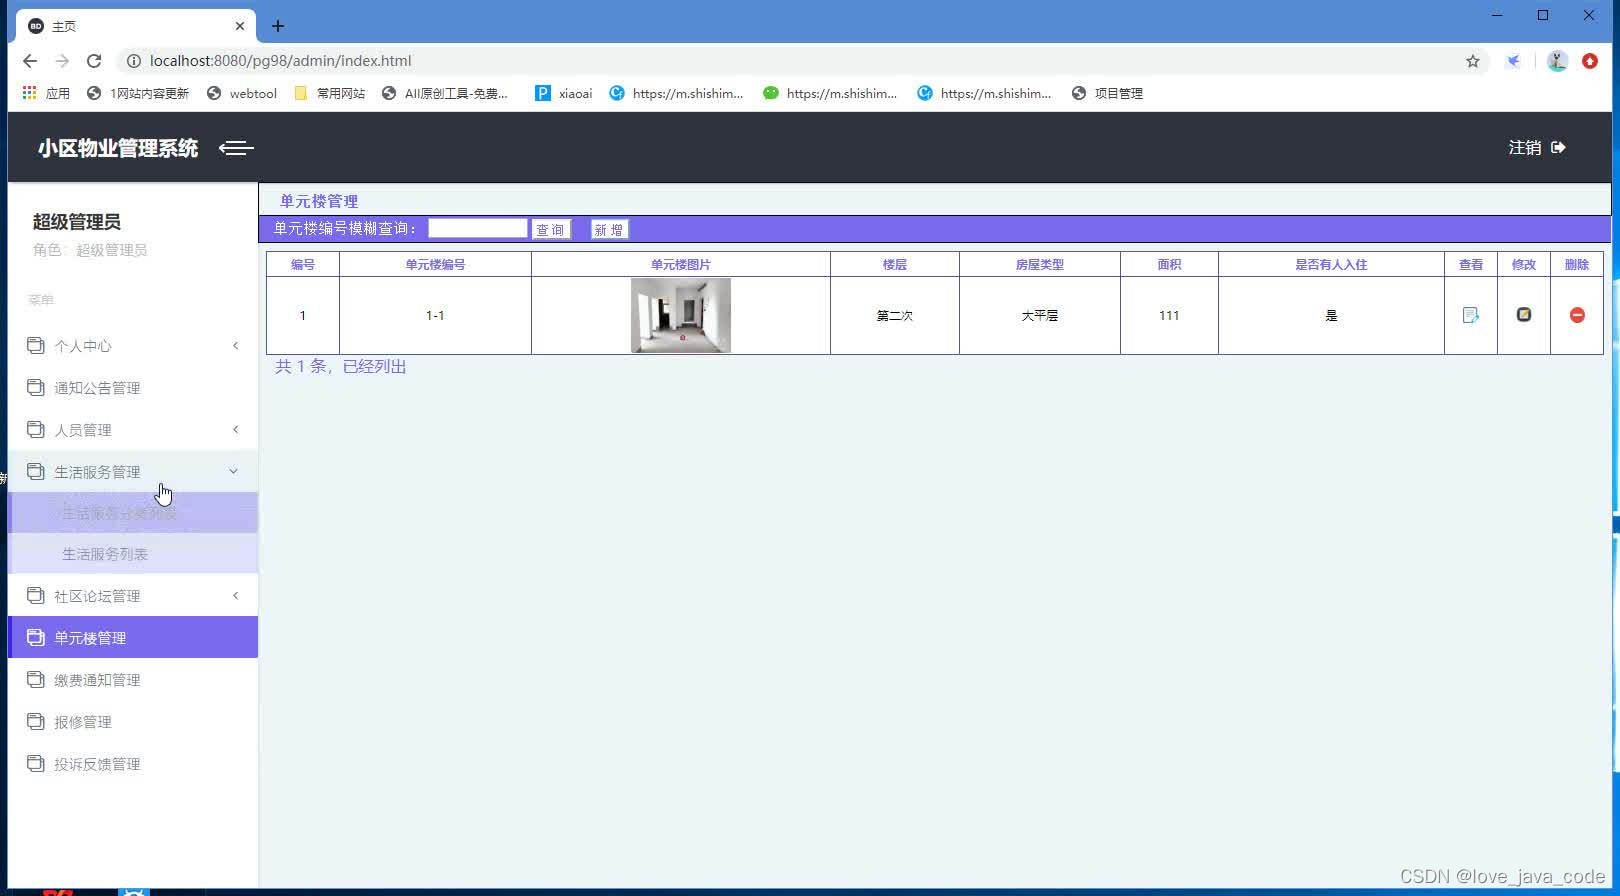This screenshot has height=896, width=1620.
Task: View details icon for unit 1-1
Action: pyautogui.click(x=1470, y=315)
